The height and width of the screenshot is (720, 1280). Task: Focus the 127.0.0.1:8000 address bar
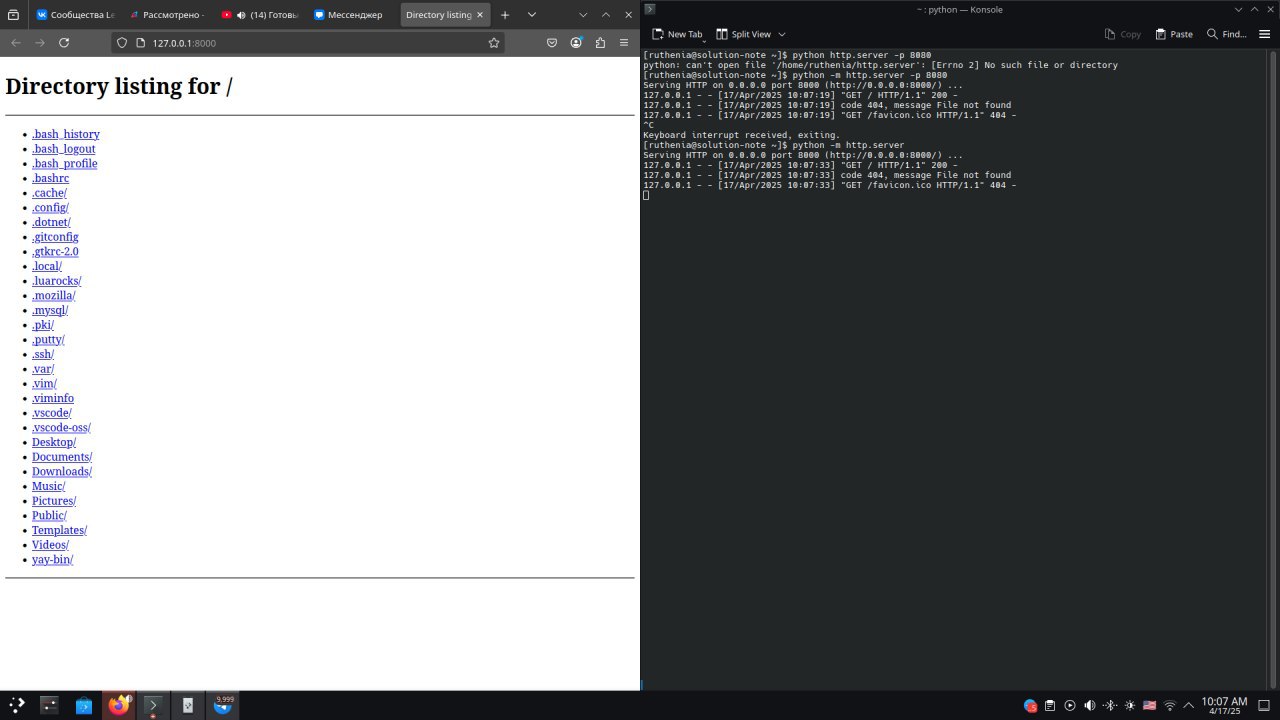(x=310, y=43)
